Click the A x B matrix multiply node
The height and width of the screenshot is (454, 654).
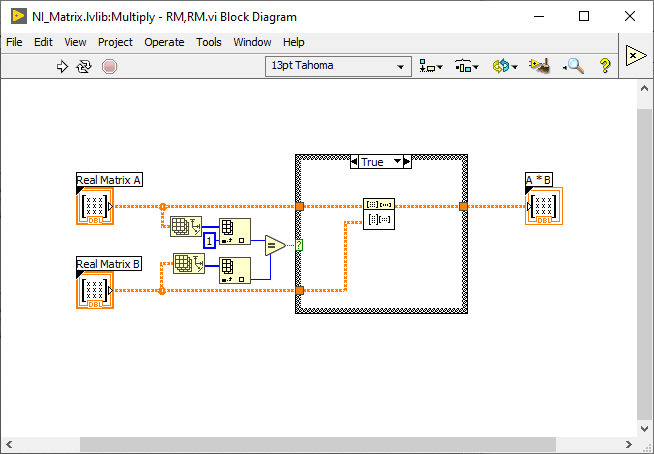click(379, 212)
